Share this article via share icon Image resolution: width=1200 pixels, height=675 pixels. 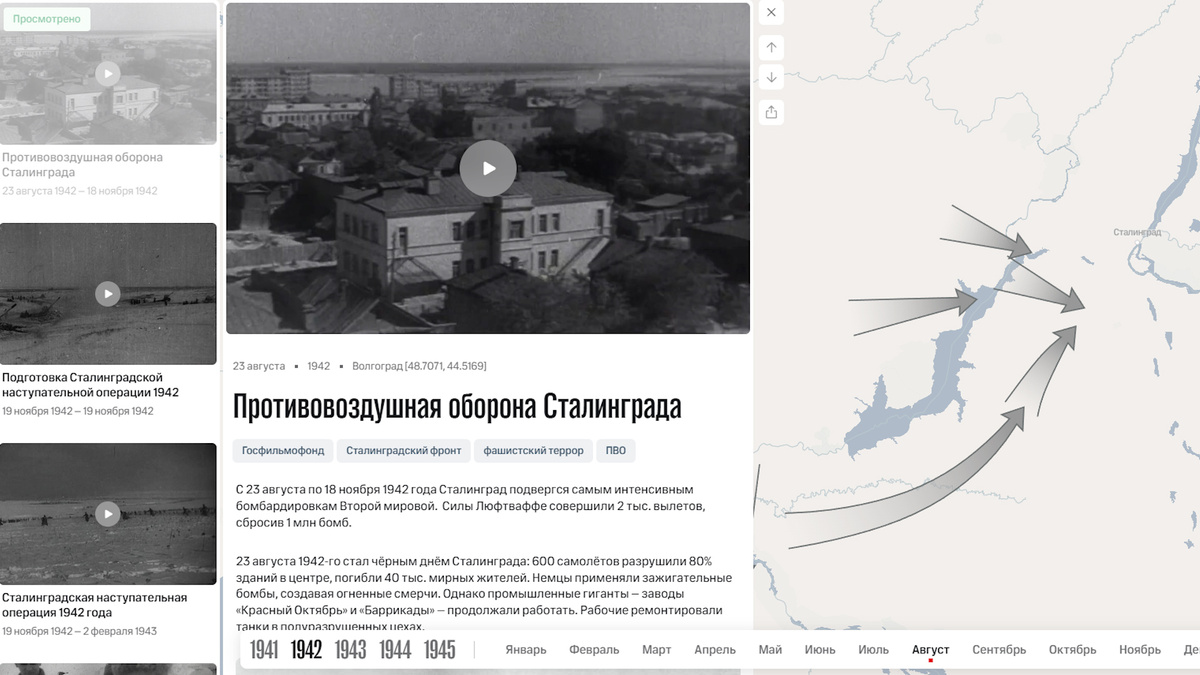pyautogui.click(x=771, y=112)
